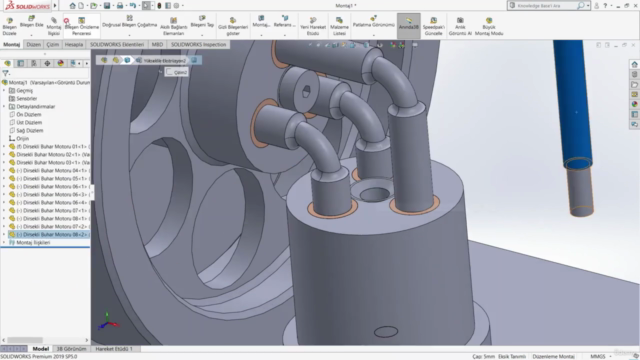Select Ön Düzlem plane in tree
This screenshot has height=360, width=640.
(x=29, y=115)
